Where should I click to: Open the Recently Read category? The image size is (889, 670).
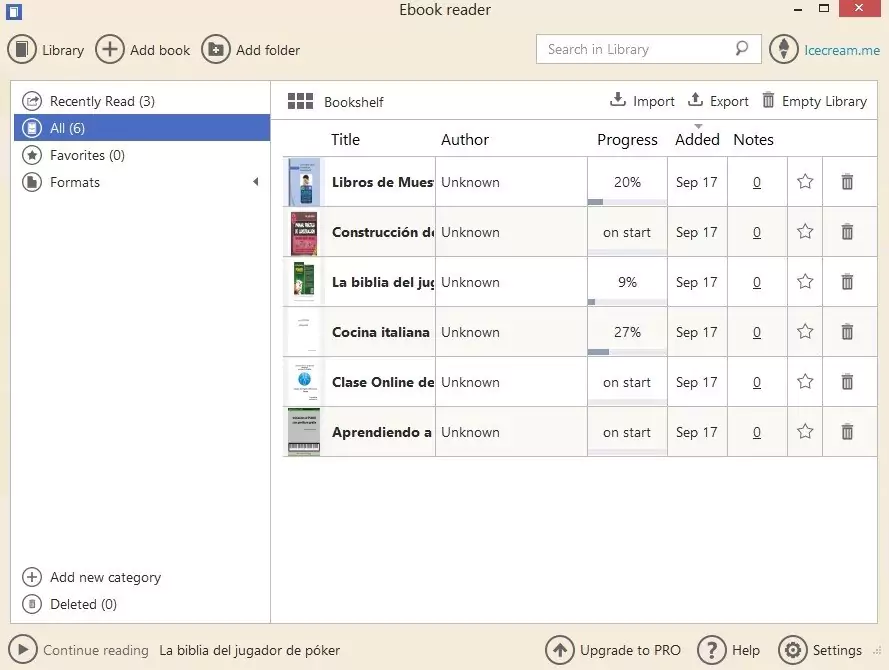pos(97,100)
